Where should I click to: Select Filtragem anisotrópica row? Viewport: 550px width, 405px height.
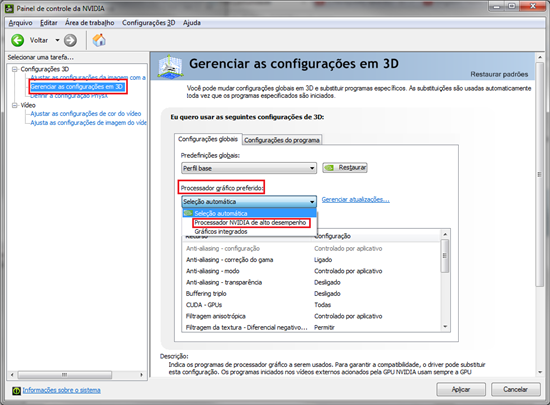pos(311,316)
